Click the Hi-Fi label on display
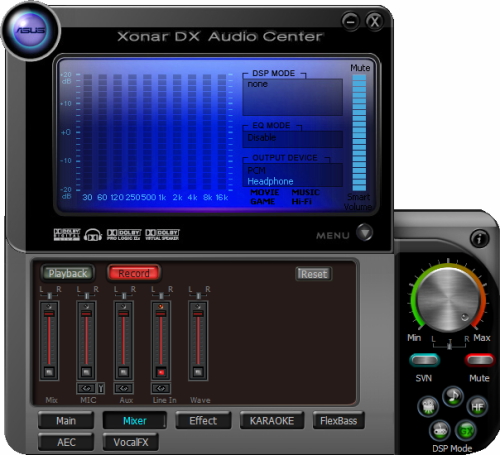The image size is (500, 455). pos(302,202)
